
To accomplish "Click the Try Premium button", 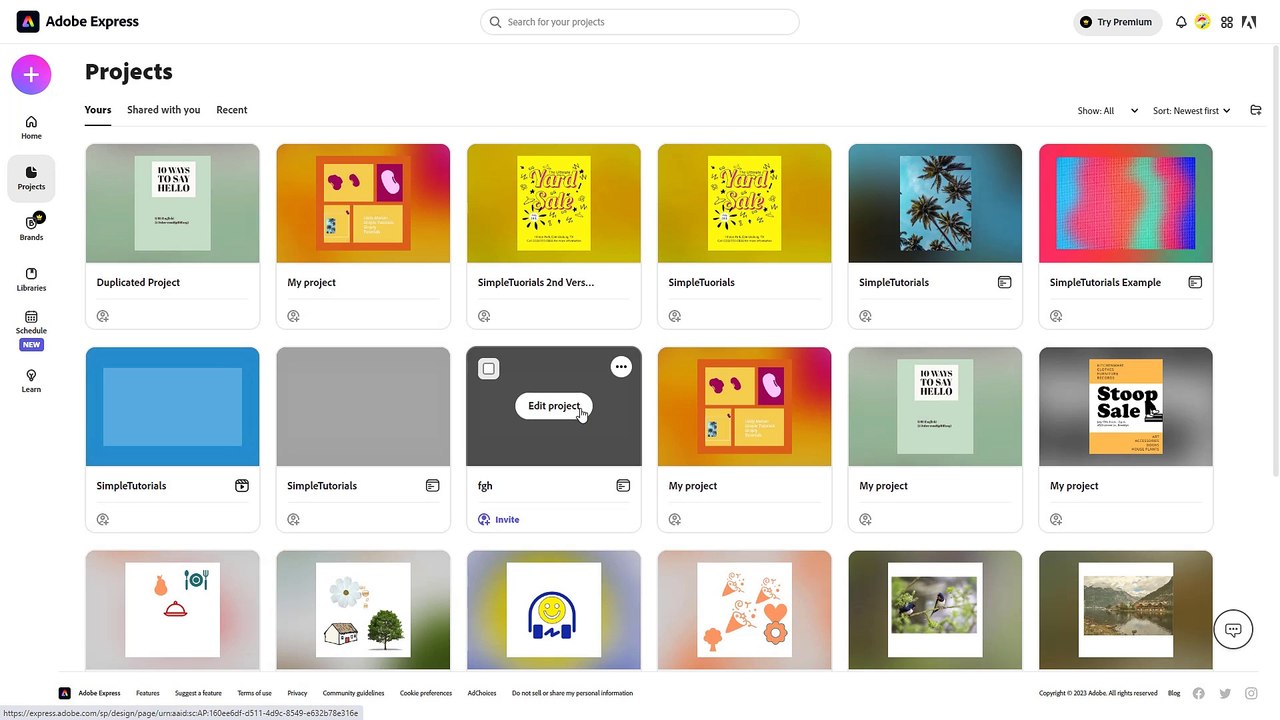I will click(x=1117, y=22).
